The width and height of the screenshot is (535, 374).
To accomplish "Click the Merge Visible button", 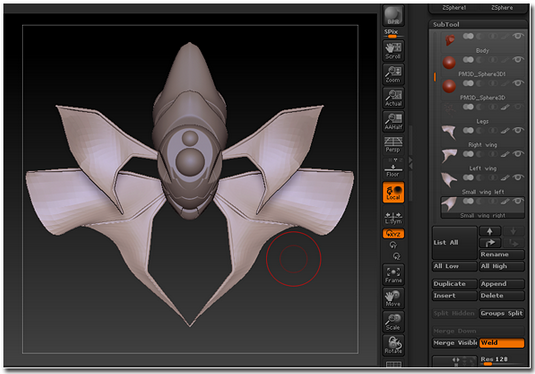I will tap(454, 343).
